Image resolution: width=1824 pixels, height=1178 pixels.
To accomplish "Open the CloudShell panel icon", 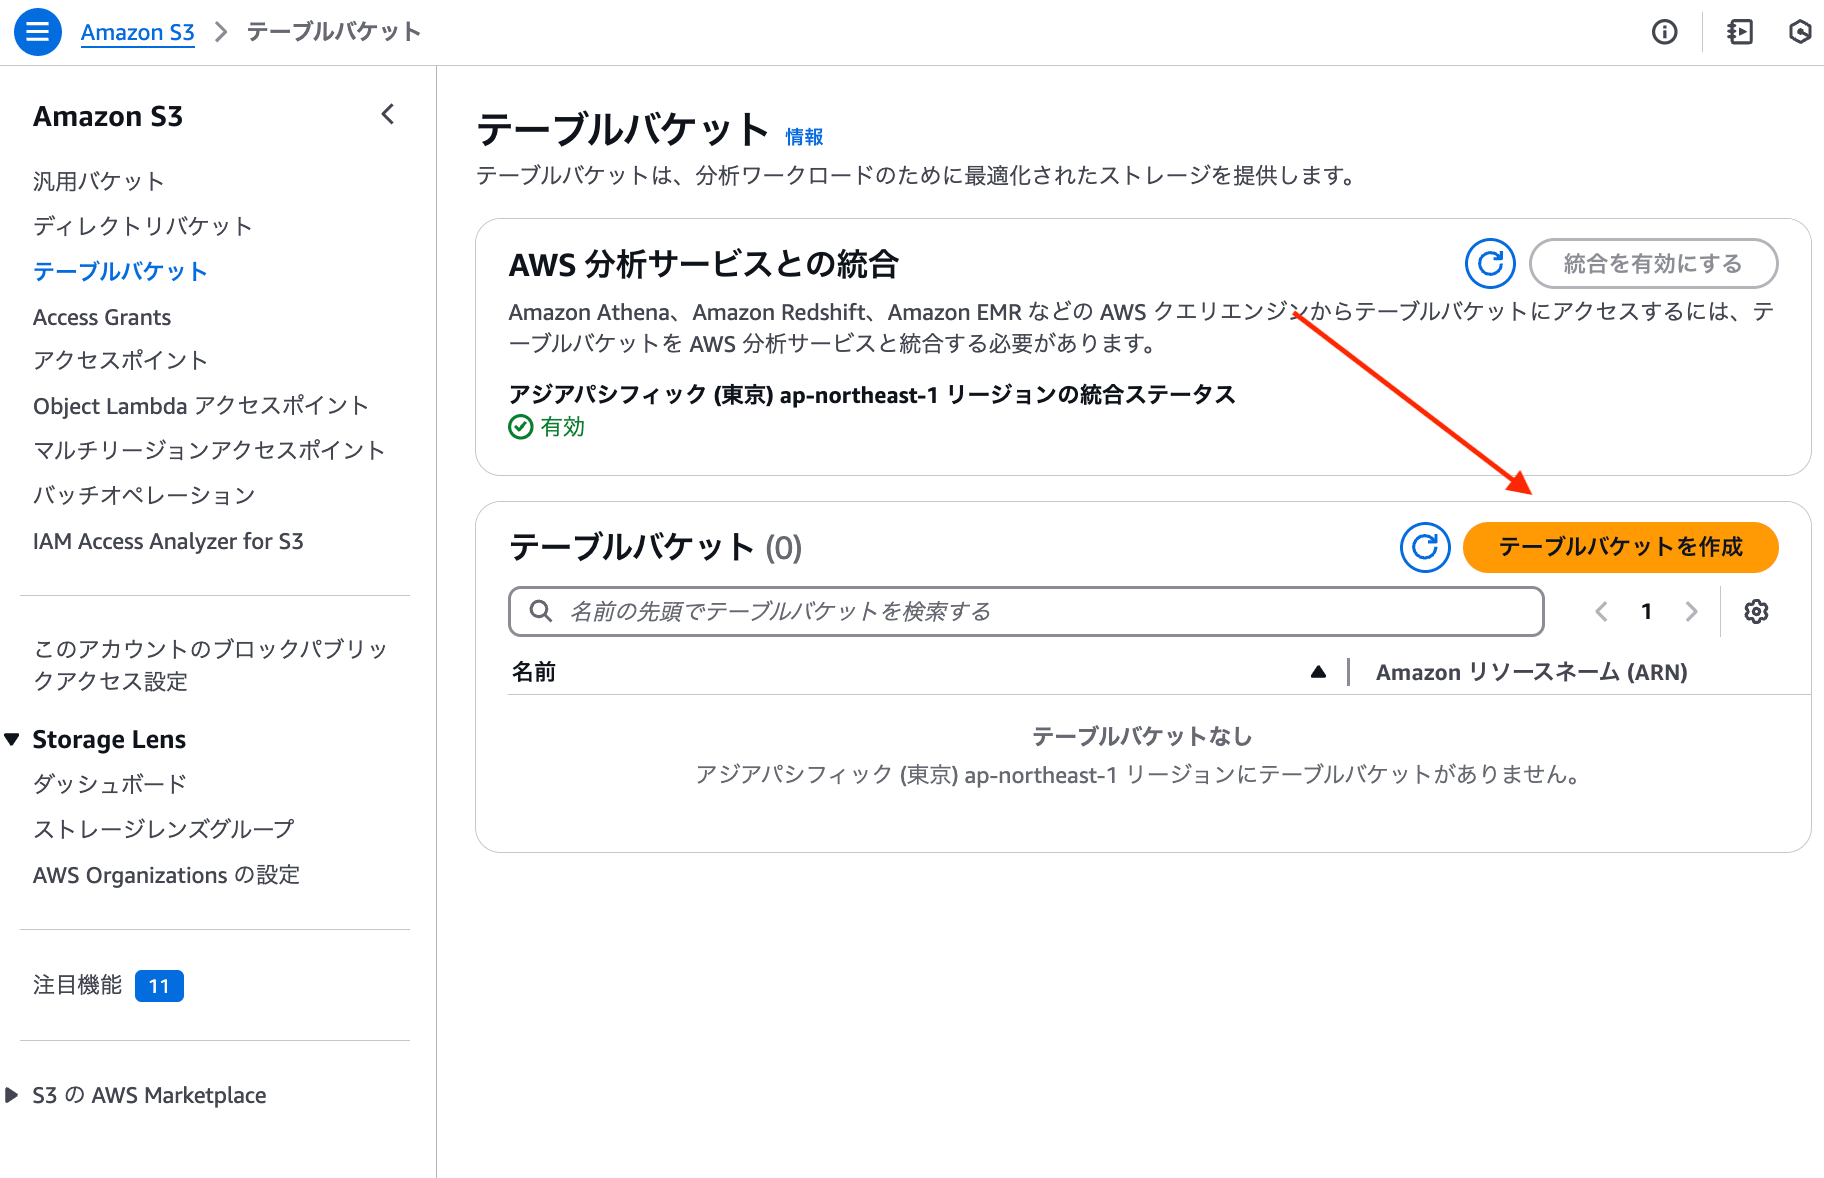I will tap(1740, 32).
